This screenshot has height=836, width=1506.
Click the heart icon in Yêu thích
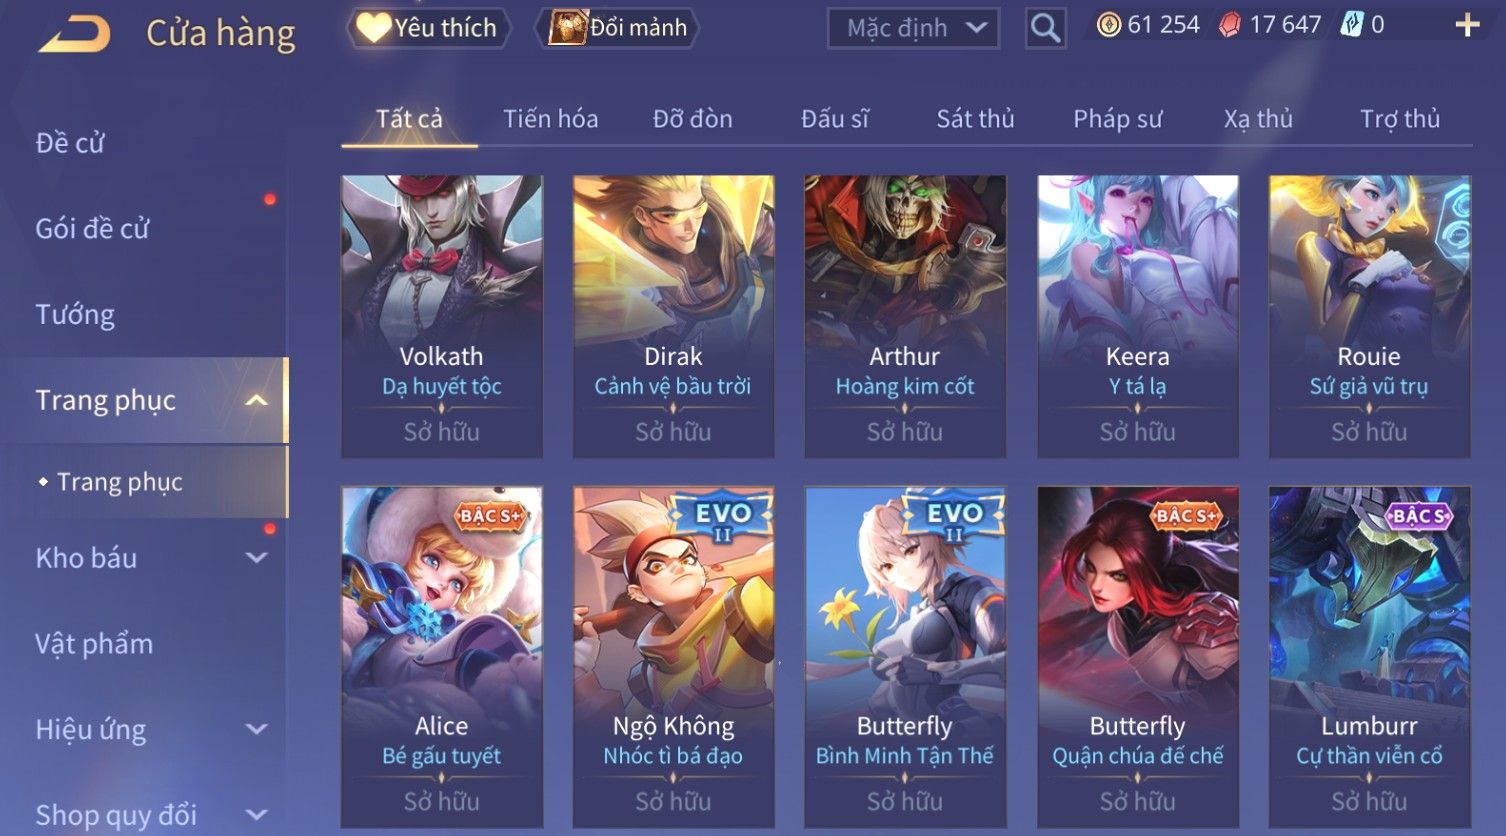(x=373, y=27)
